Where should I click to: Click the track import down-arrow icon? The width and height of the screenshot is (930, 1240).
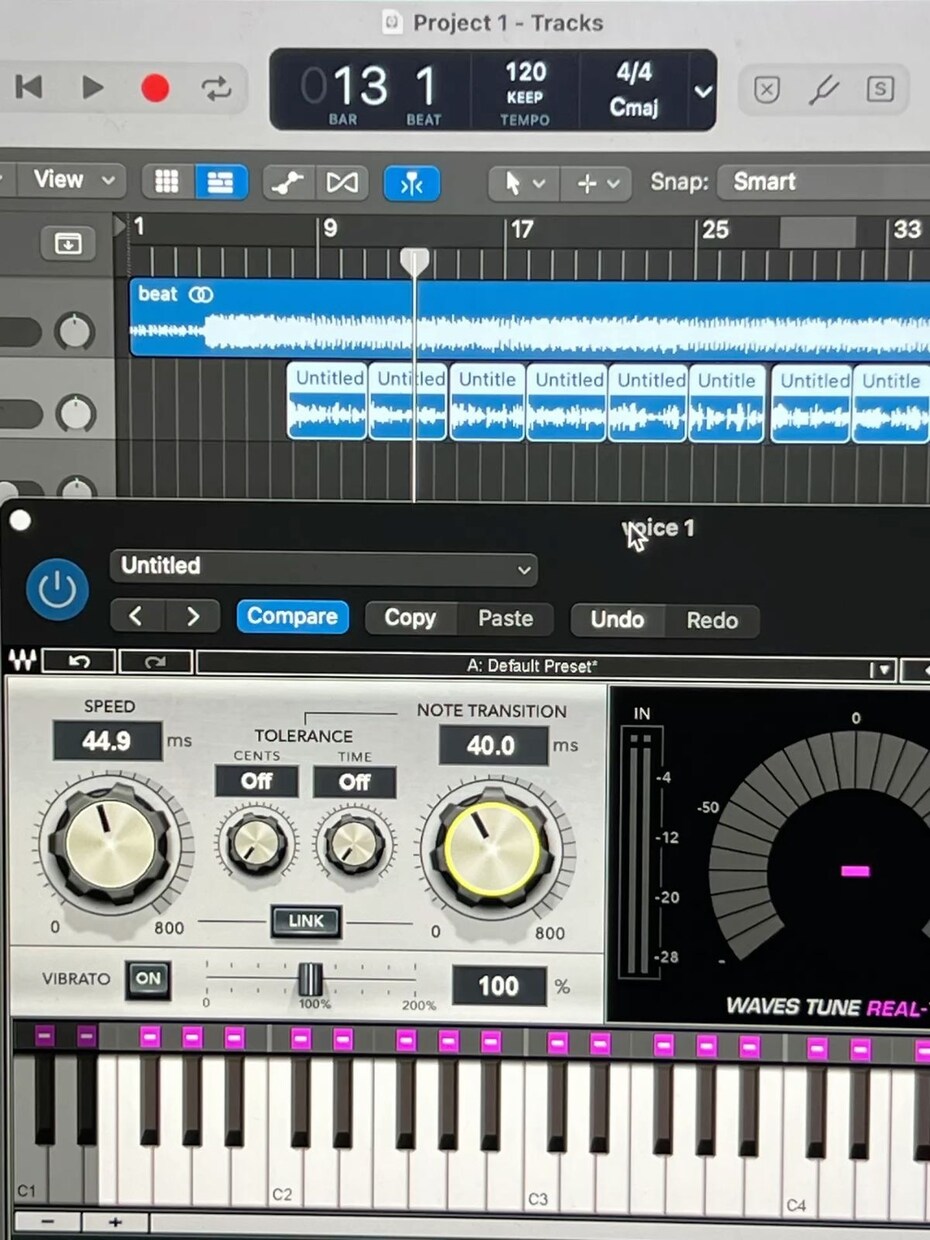[x=67, y=243]
